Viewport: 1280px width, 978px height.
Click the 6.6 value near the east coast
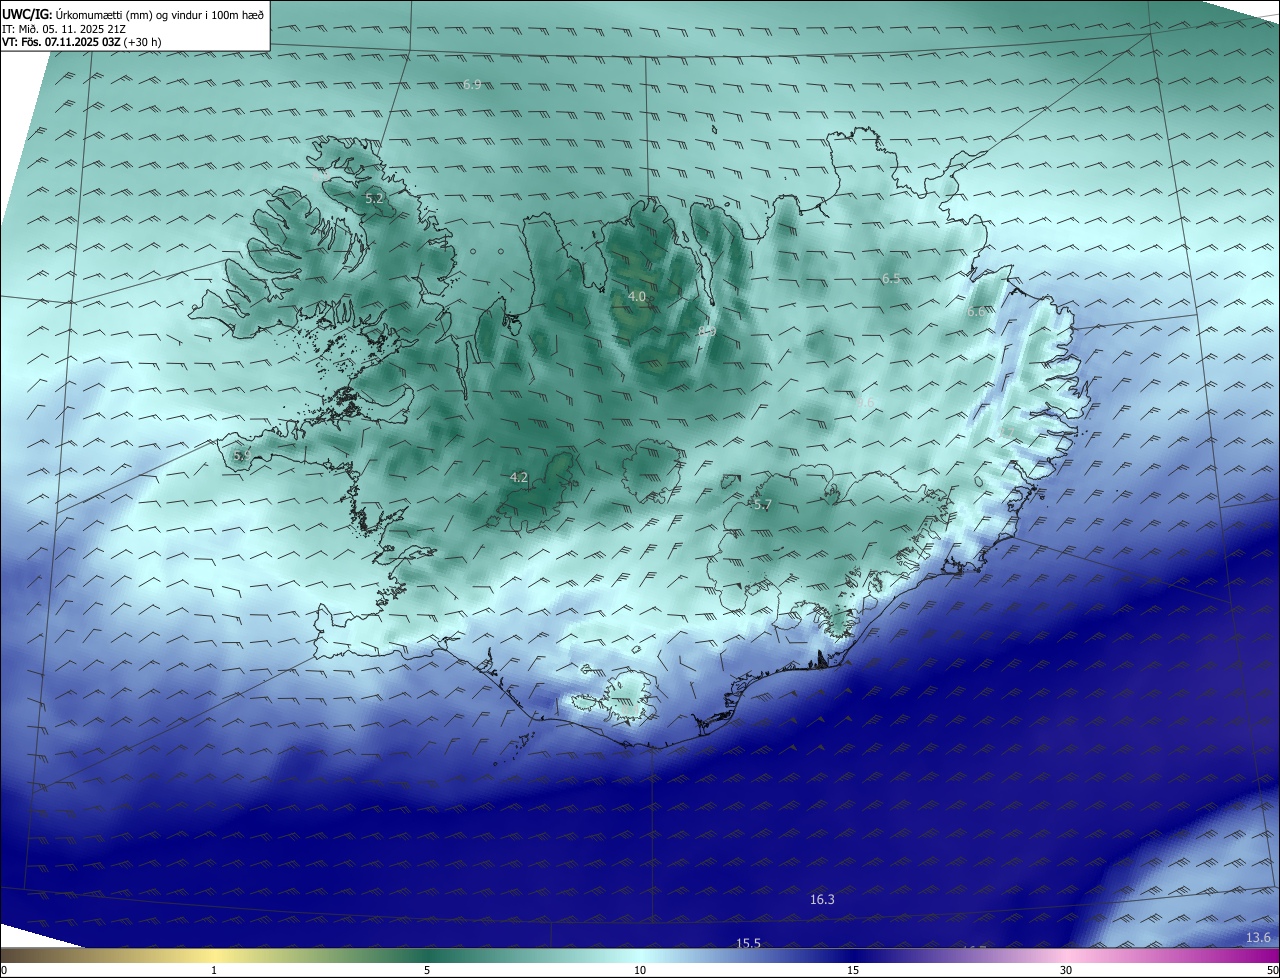[x=977, y=312]
